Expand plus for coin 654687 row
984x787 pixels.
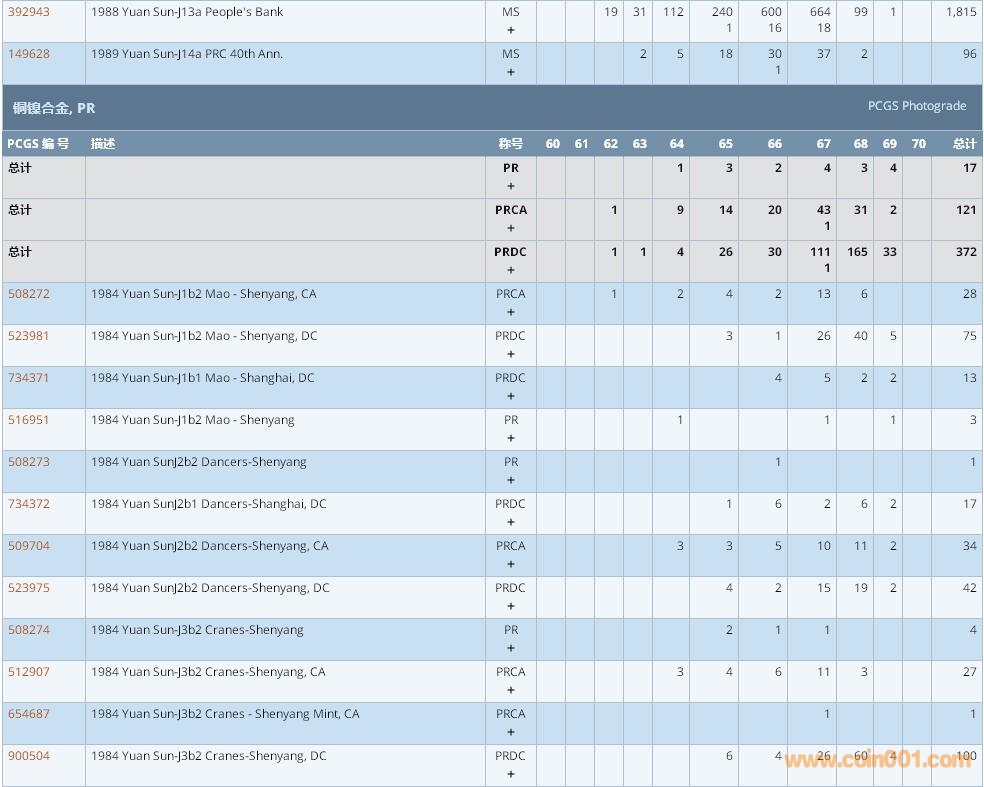tap(511, 732)
